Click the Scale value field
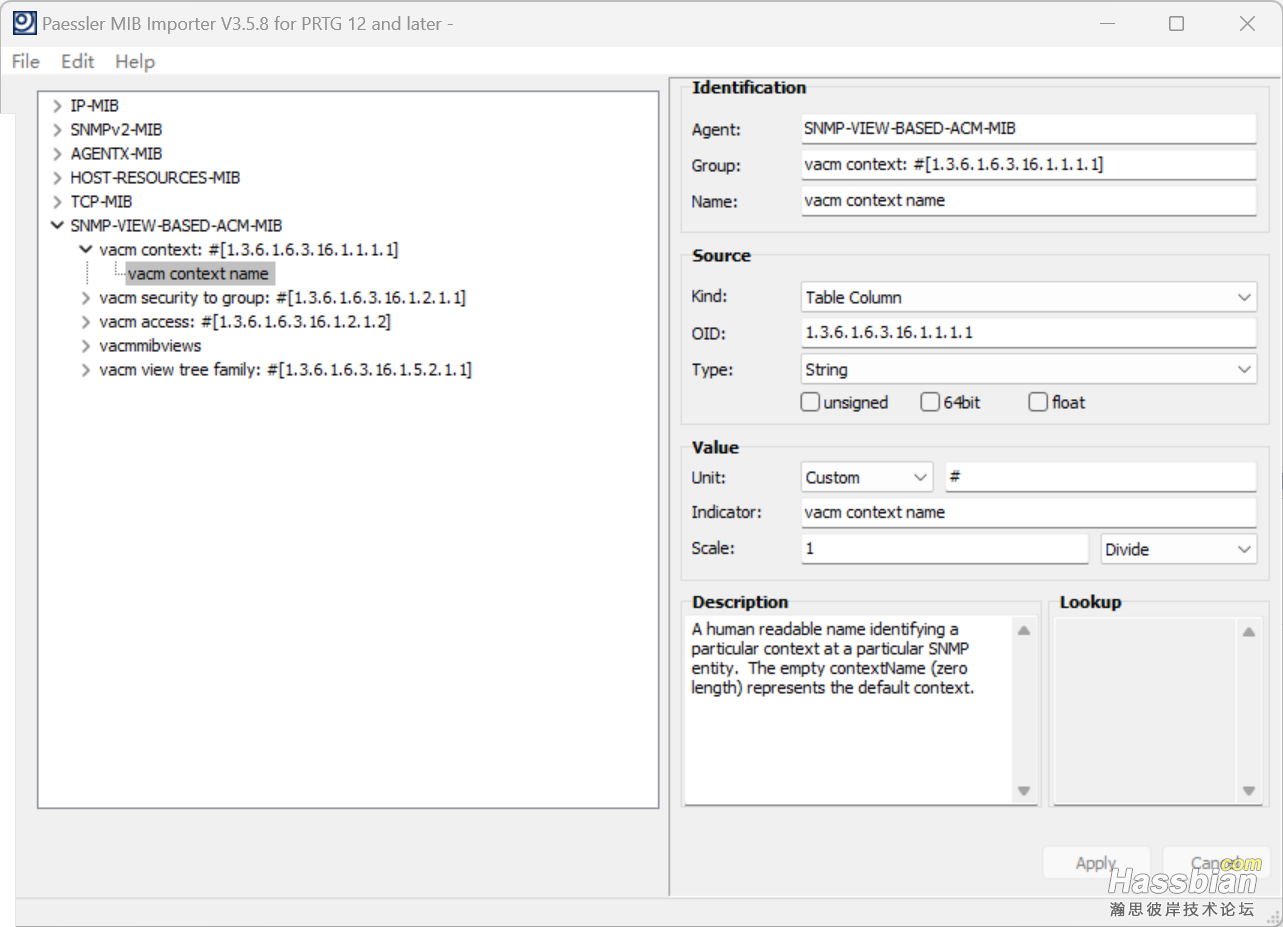 click(x=944, y=548)
